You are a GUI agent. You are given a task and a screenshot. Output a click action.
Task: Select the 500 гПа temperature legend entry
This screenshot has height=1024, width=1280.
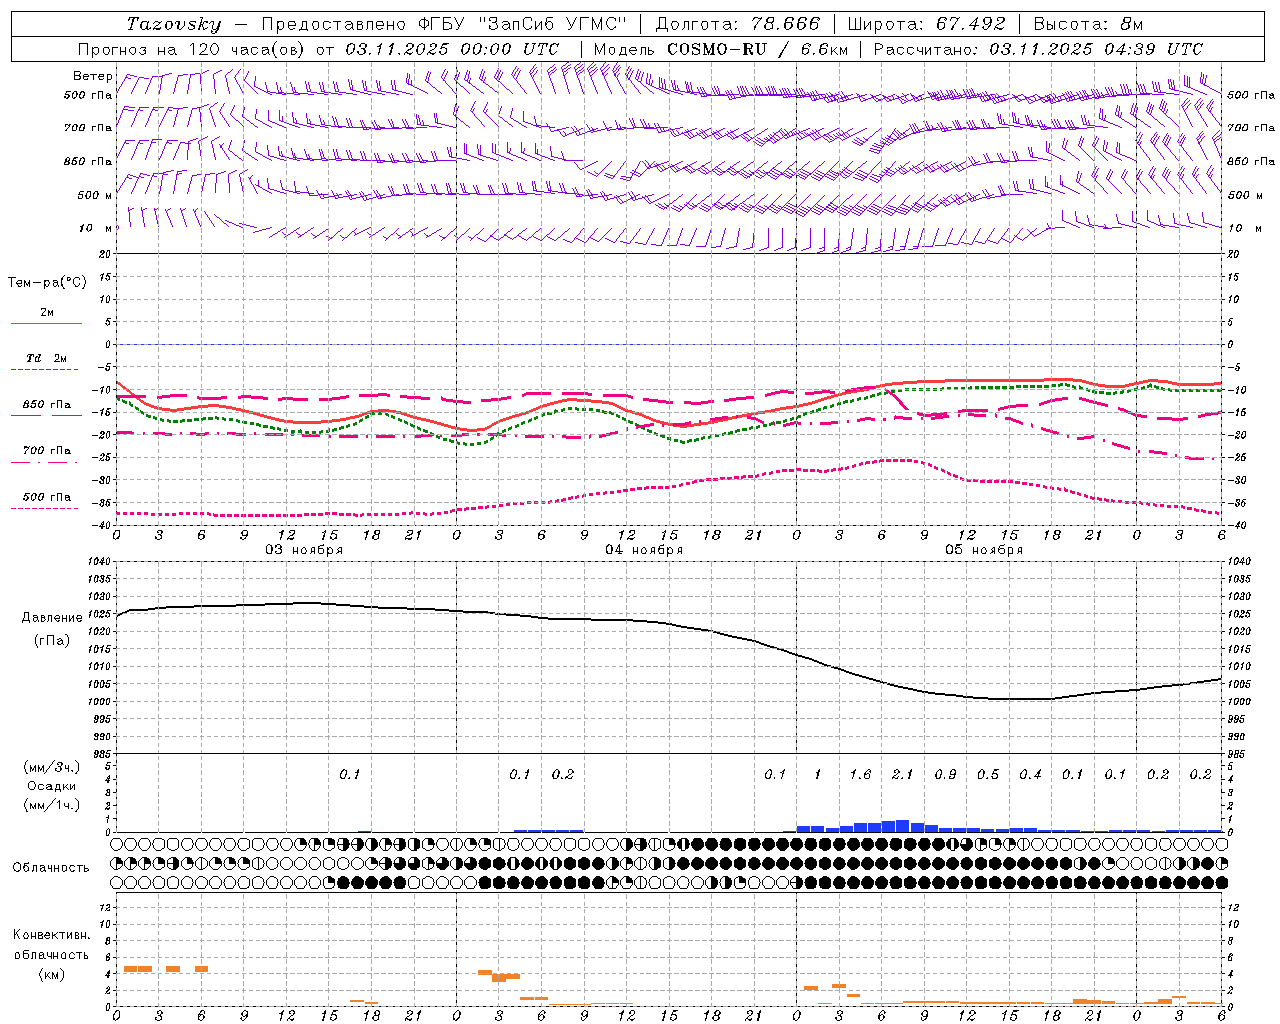point(47,497)
